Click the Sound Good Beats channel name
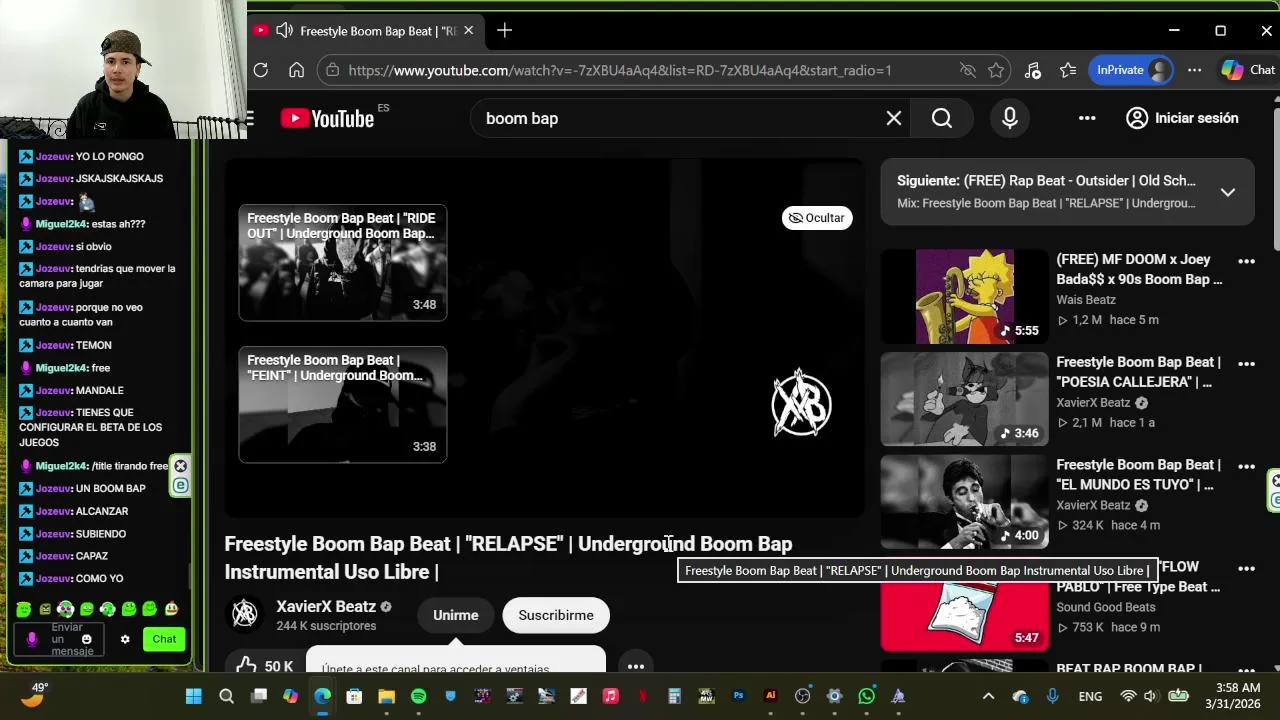Viewport: 1280px width, 720px height. point(1105,607)
